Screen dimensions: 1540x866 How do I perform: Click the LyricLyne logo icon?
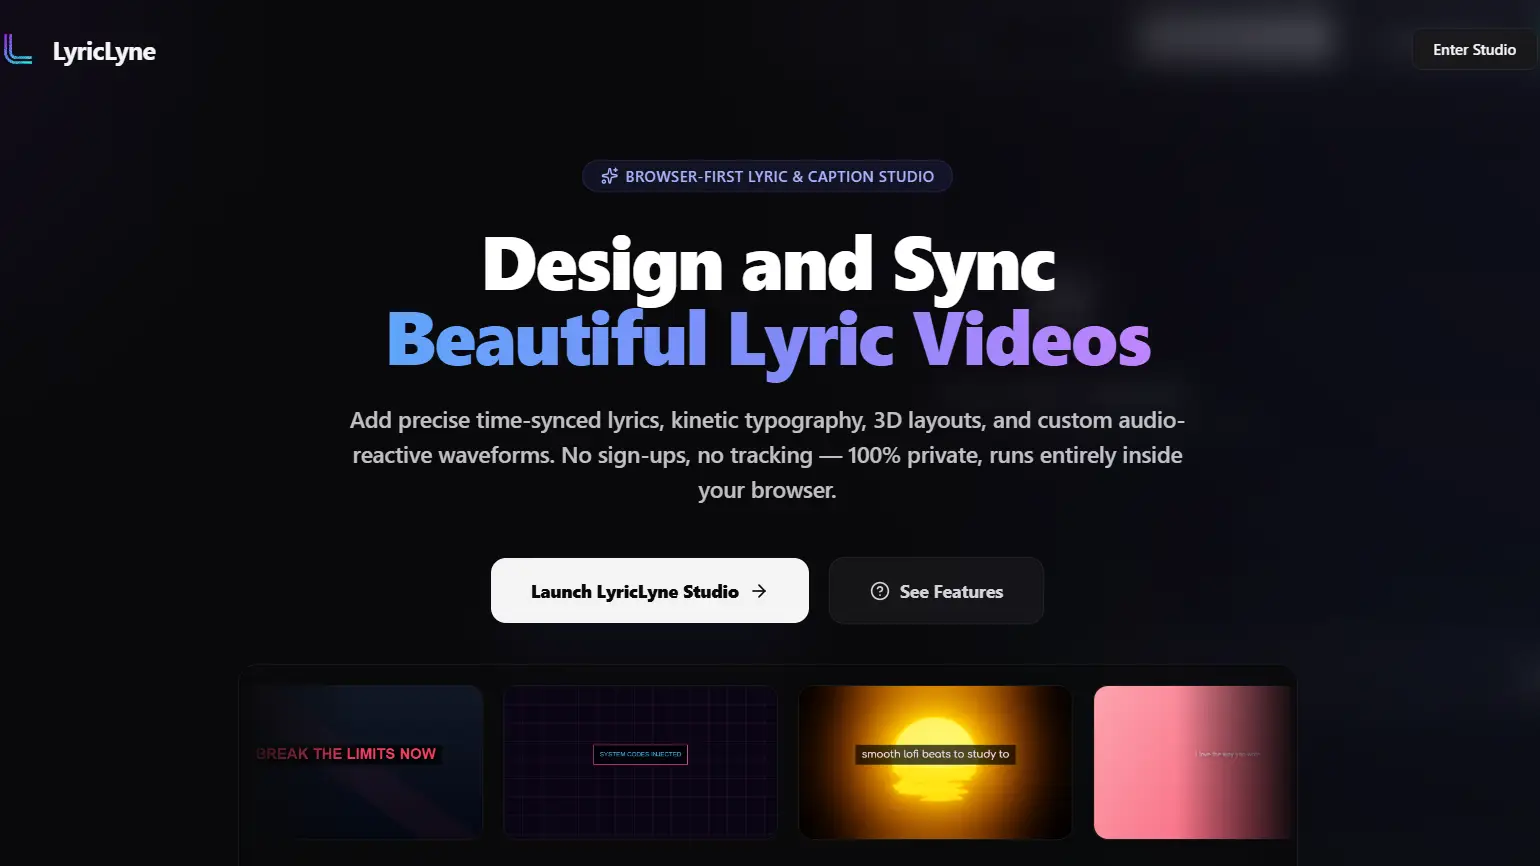pyautogui.click(x=18, y=50)
